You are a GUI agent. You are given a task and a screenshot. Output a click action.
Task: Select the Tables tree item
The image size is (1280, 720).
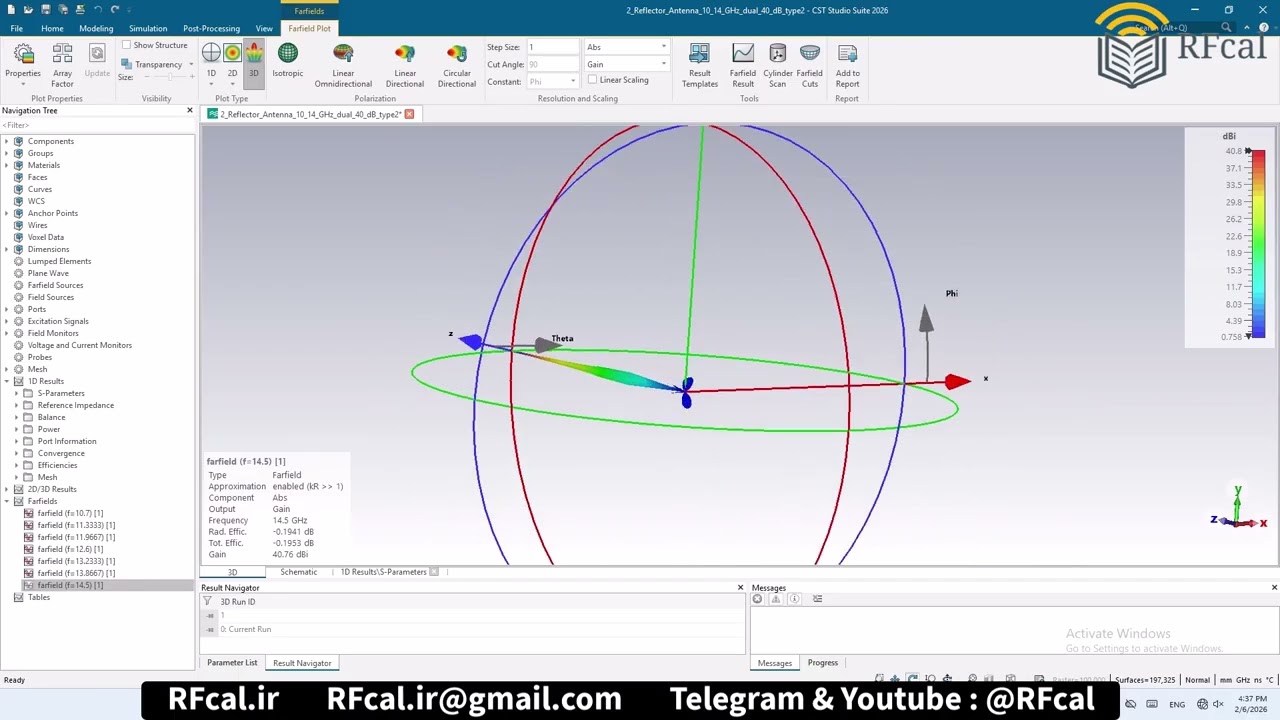39,597
